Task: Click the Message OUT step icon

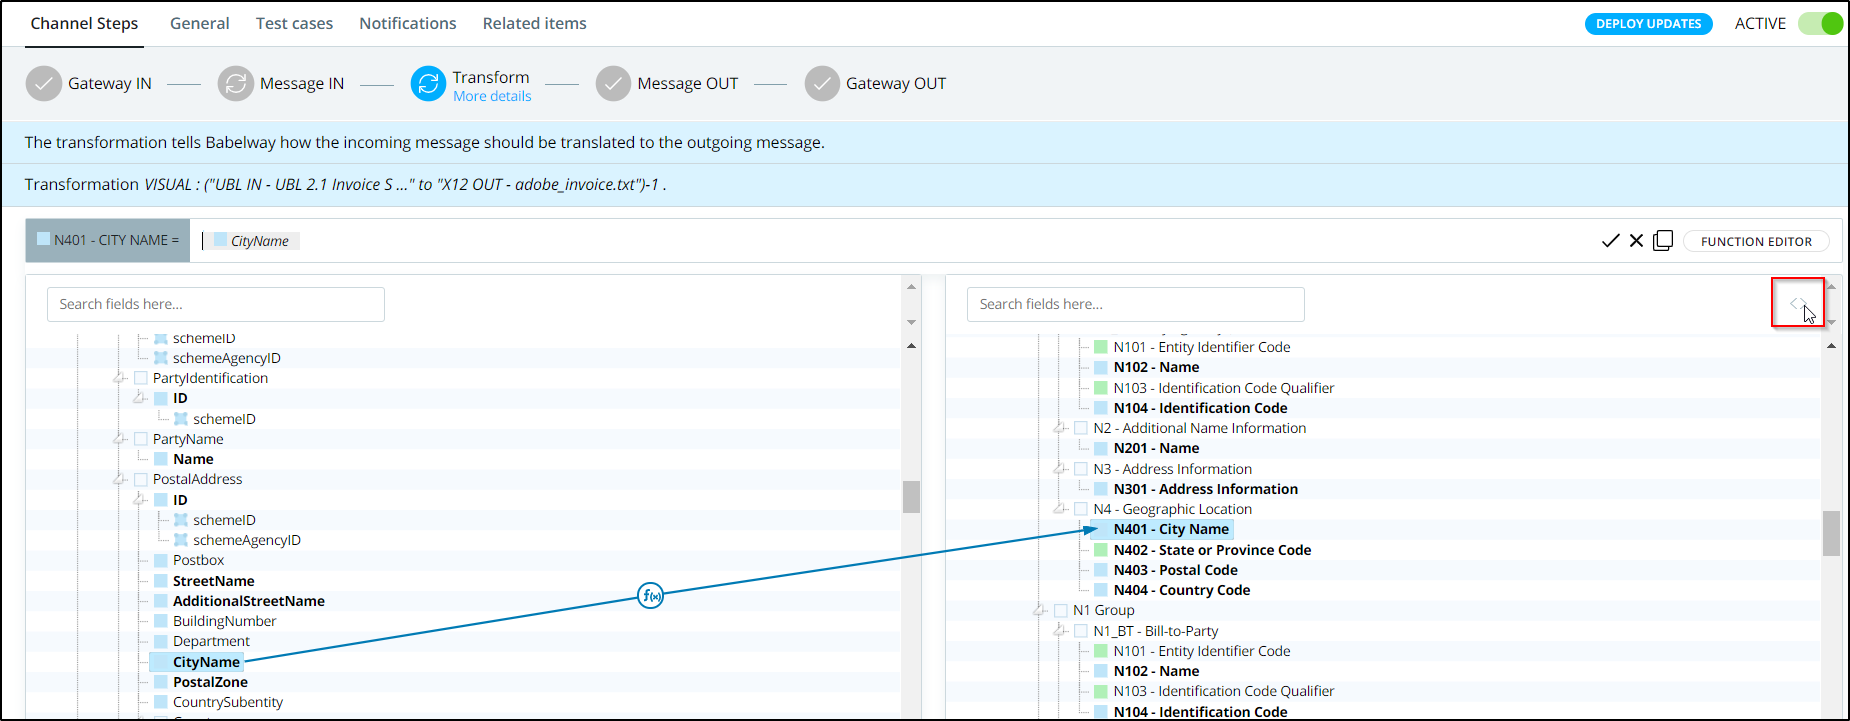Action: point(613,84)
